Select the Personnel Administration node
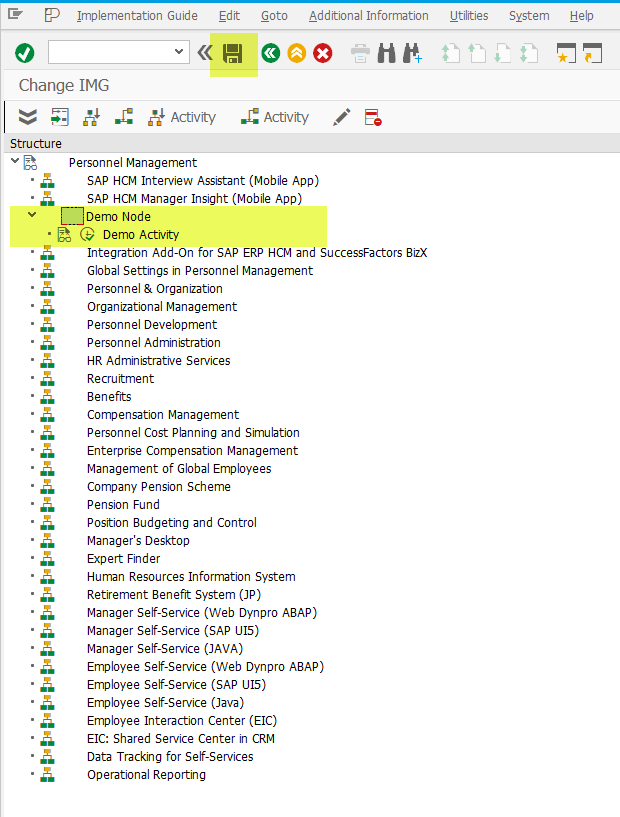Image resolution: width=620 pixels, height=817 pixels. pyautogui.click(x=154, y=342)
